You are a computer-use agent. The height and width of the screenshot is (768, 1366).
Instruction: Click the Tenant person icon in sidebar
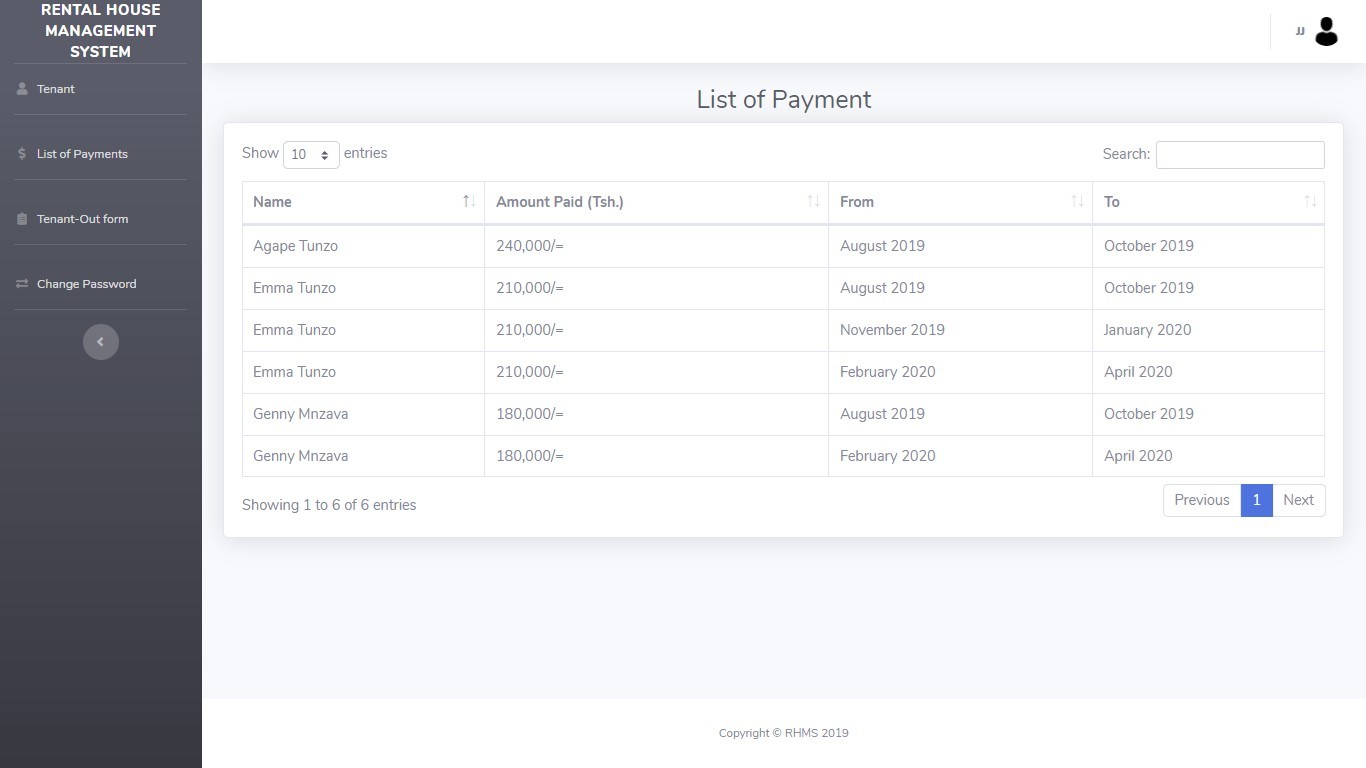coord(22,89)
